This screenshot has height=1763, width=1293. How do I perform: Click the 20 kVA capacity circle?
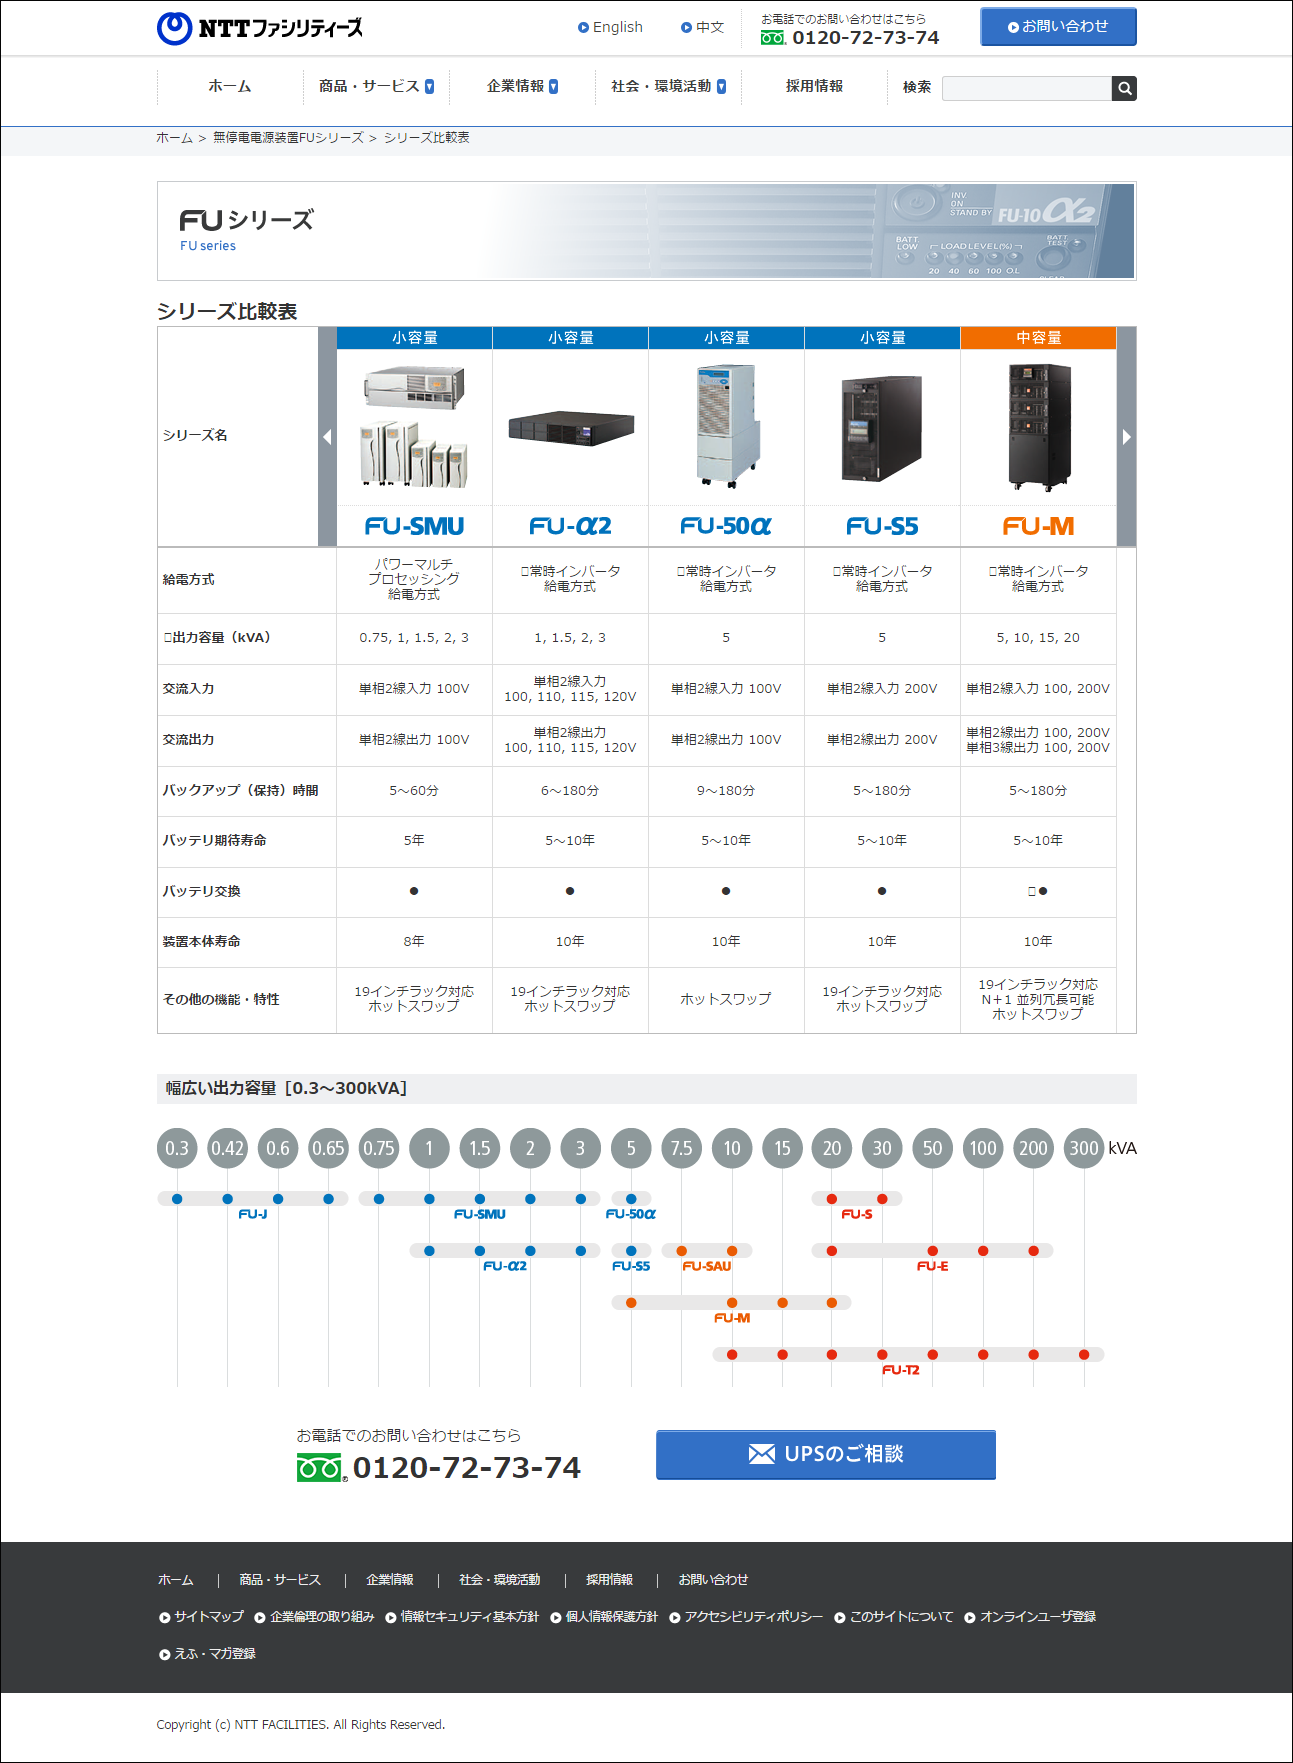(832, 1148)
